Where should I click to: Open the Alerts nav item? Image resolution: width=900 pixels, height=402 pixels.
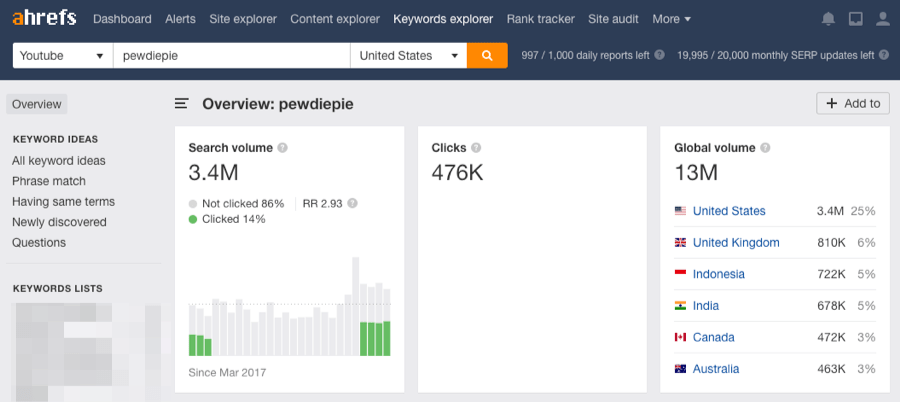tap(180, 19)
